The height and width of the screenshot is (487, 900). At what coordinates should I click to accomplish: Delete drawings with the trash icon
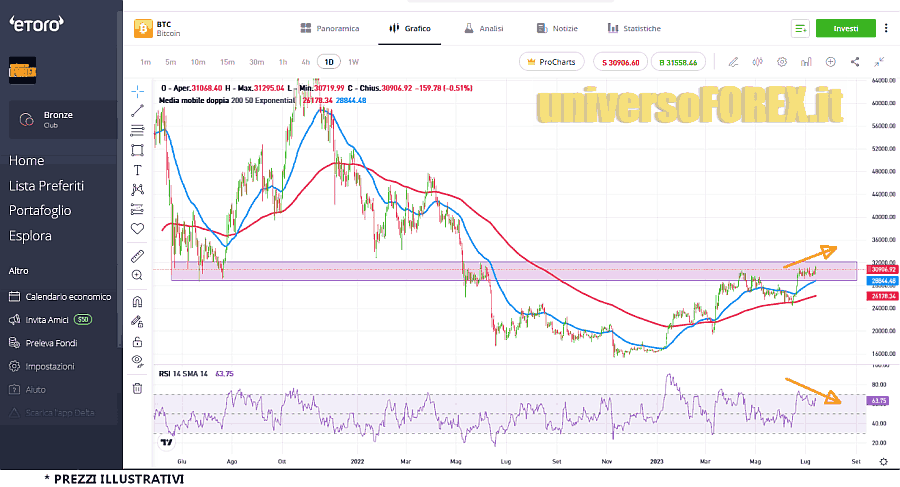(137, 388)
